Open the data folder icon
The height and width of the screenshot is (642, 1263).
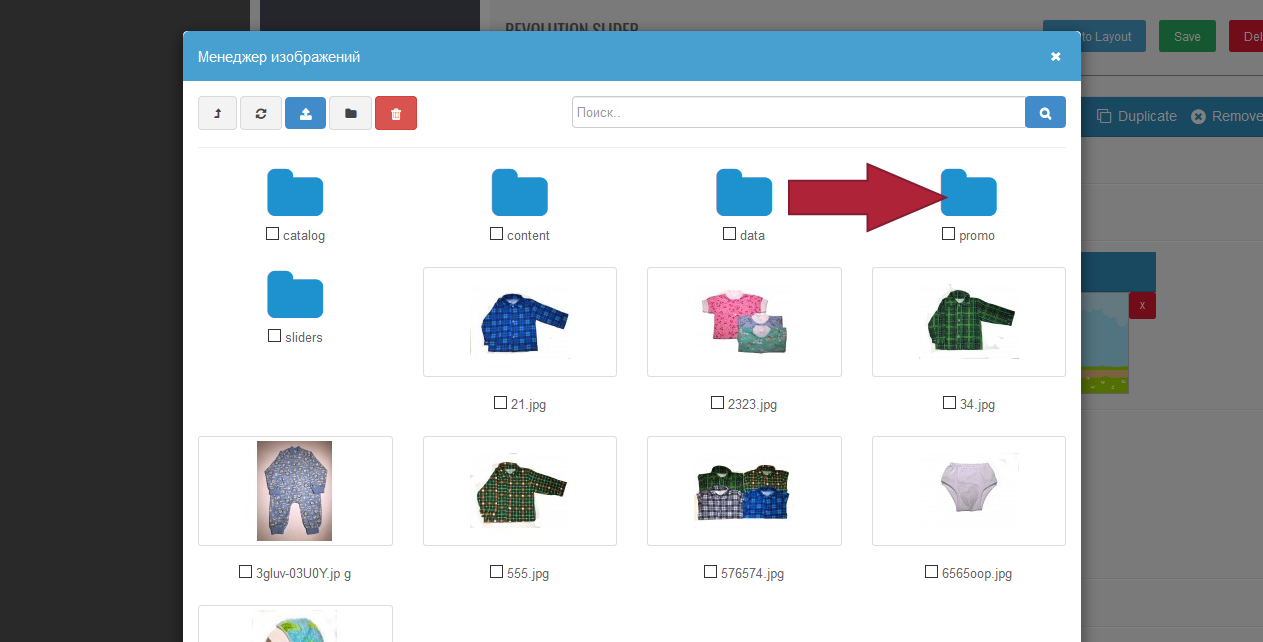tap(744, 192)
